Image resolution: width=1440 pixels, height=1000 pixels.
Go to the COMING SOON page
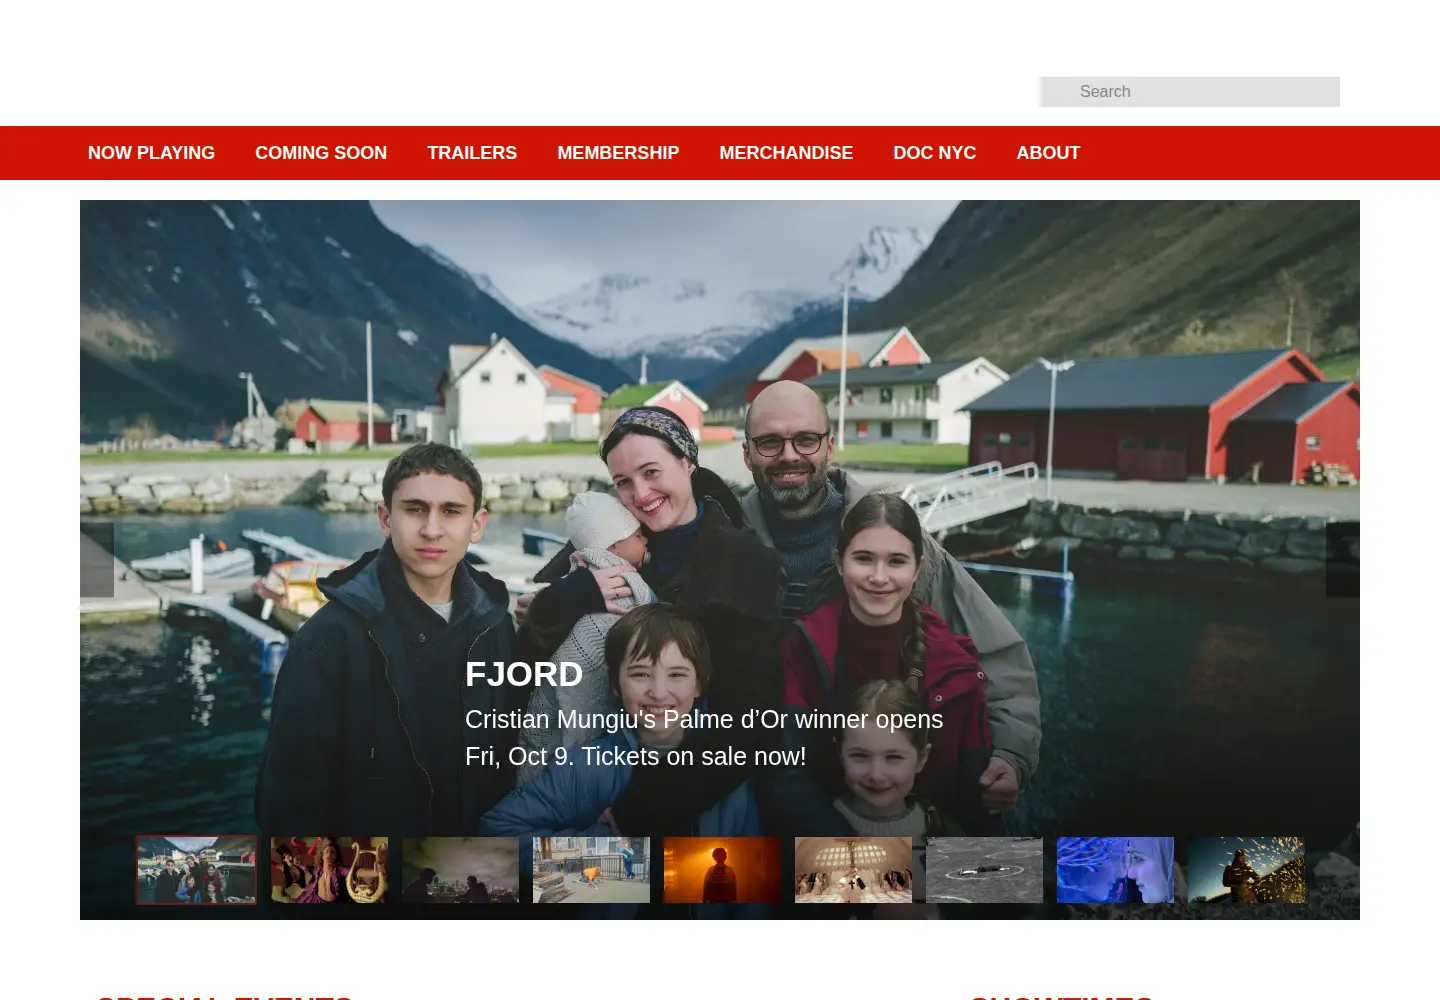[321, 153]
